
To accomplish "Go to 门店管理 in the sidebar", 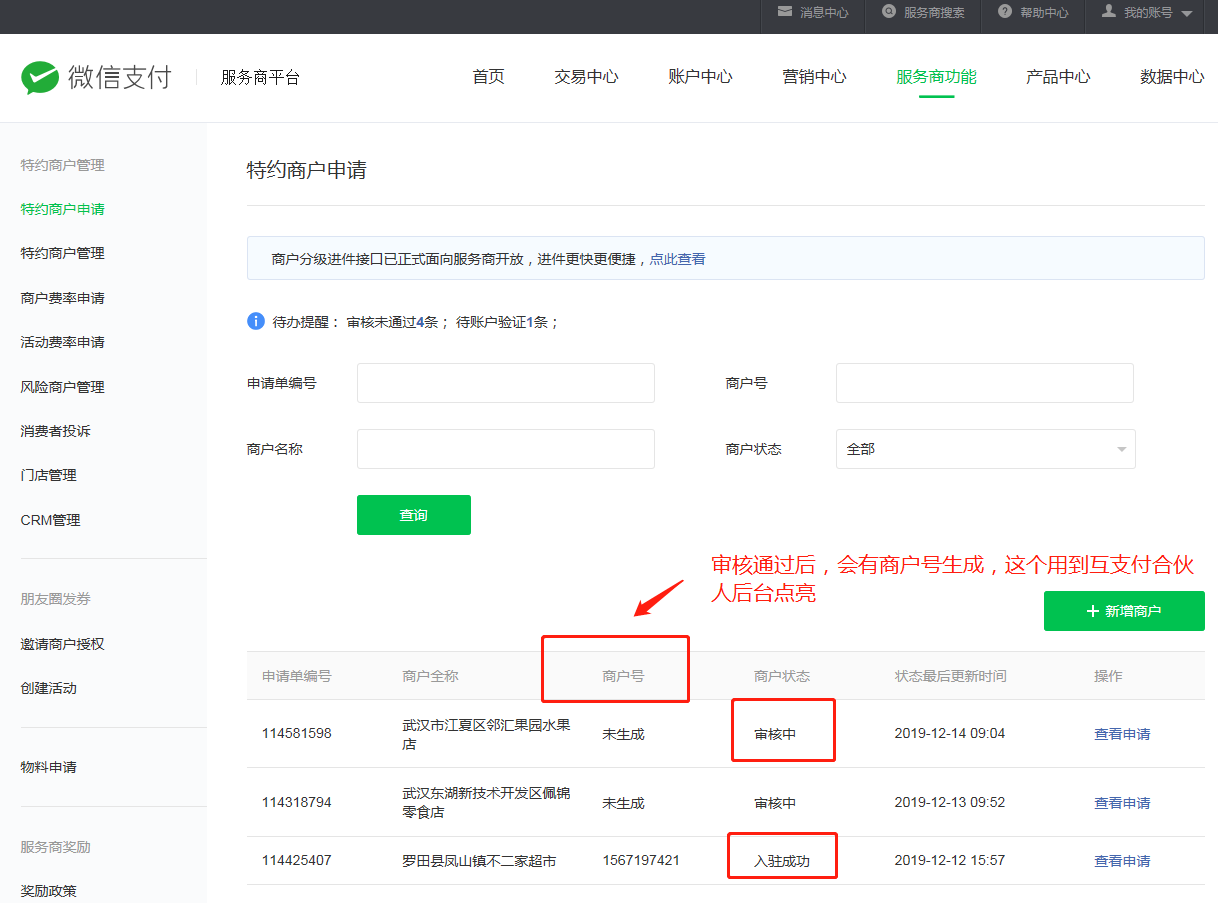I will 48,475.
